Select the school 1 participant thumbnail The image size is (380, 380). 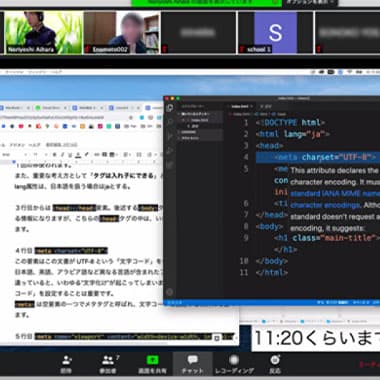tap(275, 32)
